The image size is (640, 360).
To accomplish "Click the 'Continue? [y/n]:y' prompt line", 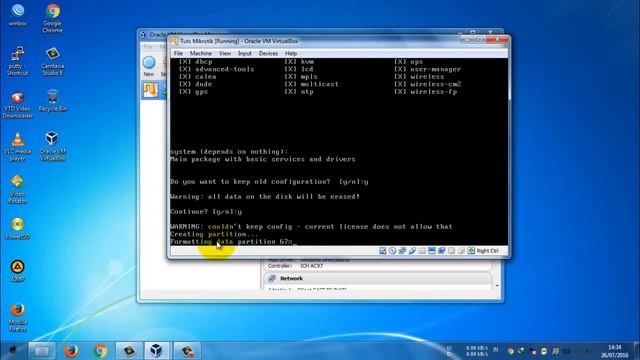I will 206,212.
